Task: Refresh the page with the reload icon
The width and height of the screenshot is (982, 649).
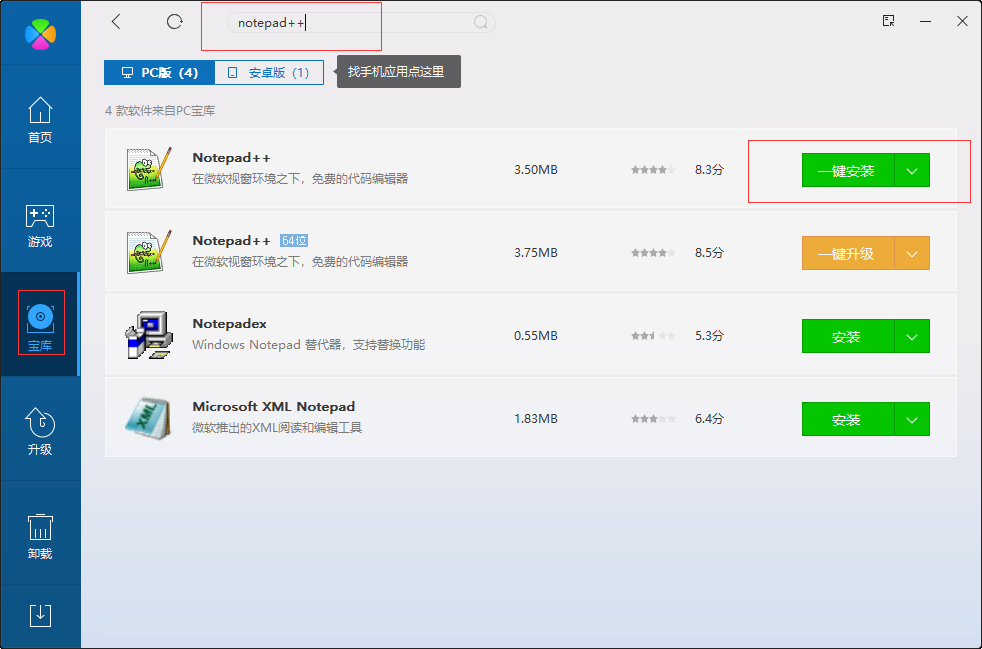Action: 174,21
